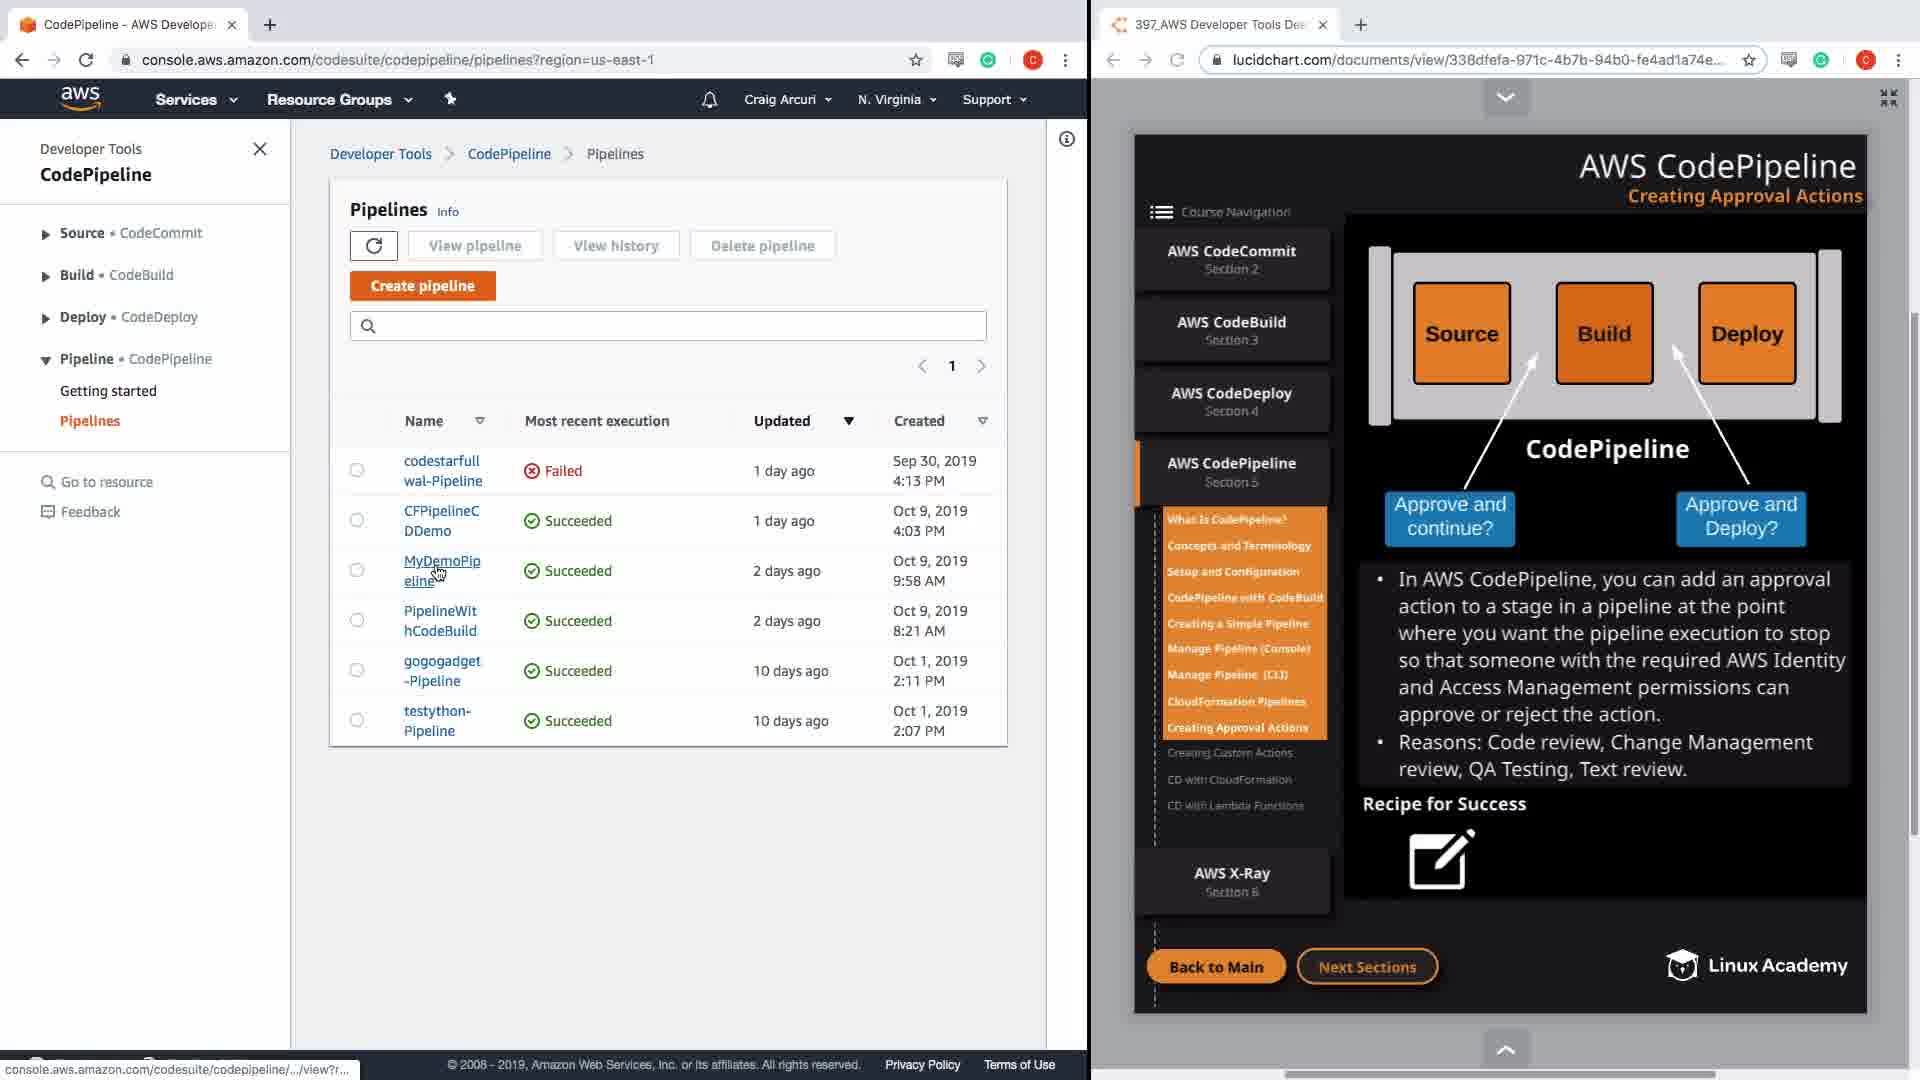
Task: Click the Lucidchart exit fullscreen icon
Action: (x=1888, y=98)
